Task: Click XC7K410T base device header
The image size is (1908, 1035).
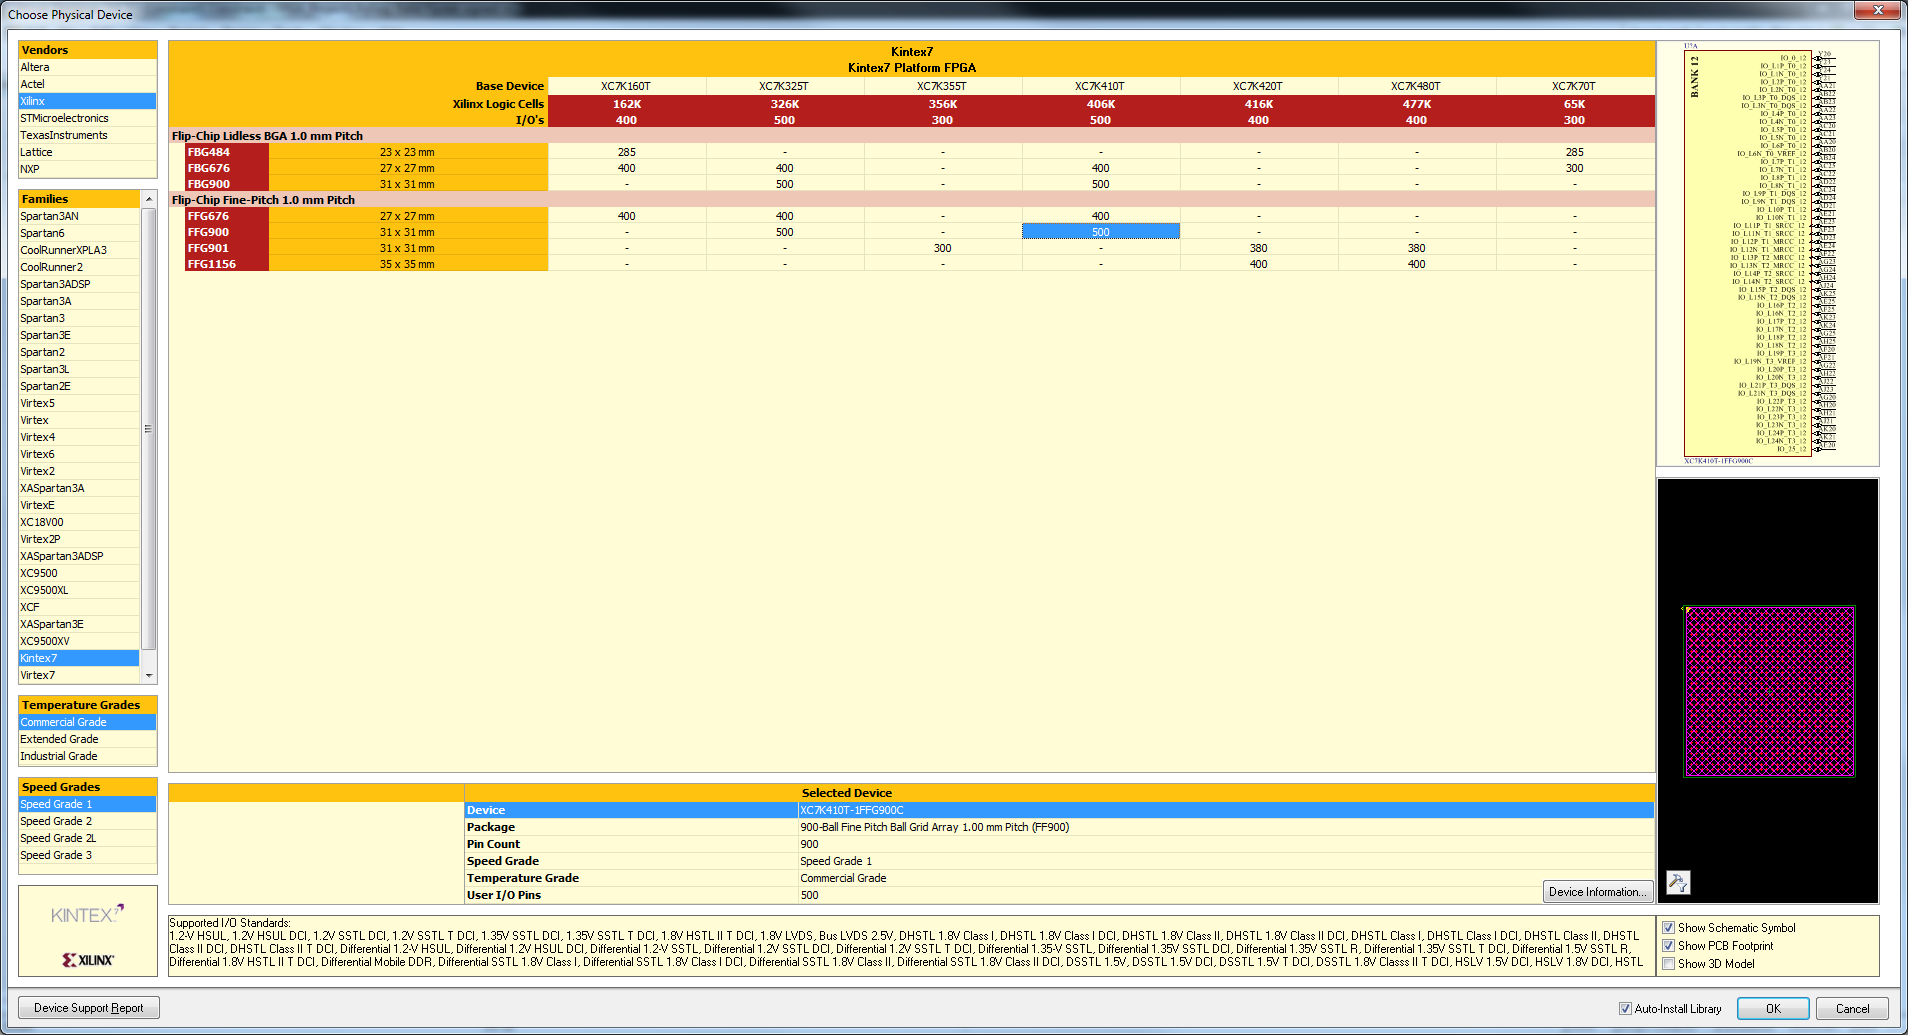Action: (1100, 86)
